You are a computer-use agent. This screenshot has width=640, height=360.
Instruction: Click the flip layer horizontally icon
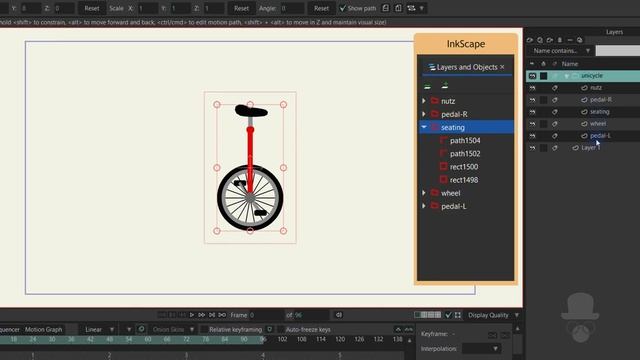(385, 8)
